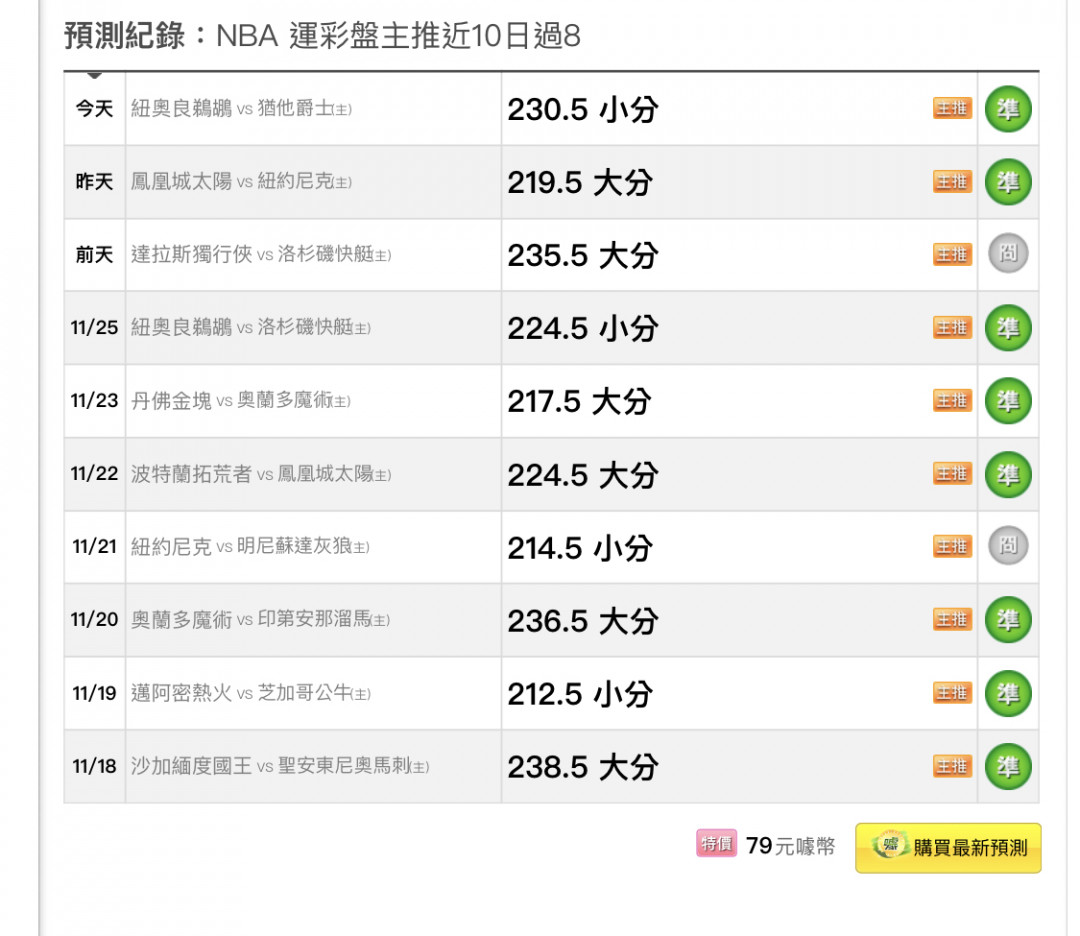Click the 11/19 date cell

[94, 693]
